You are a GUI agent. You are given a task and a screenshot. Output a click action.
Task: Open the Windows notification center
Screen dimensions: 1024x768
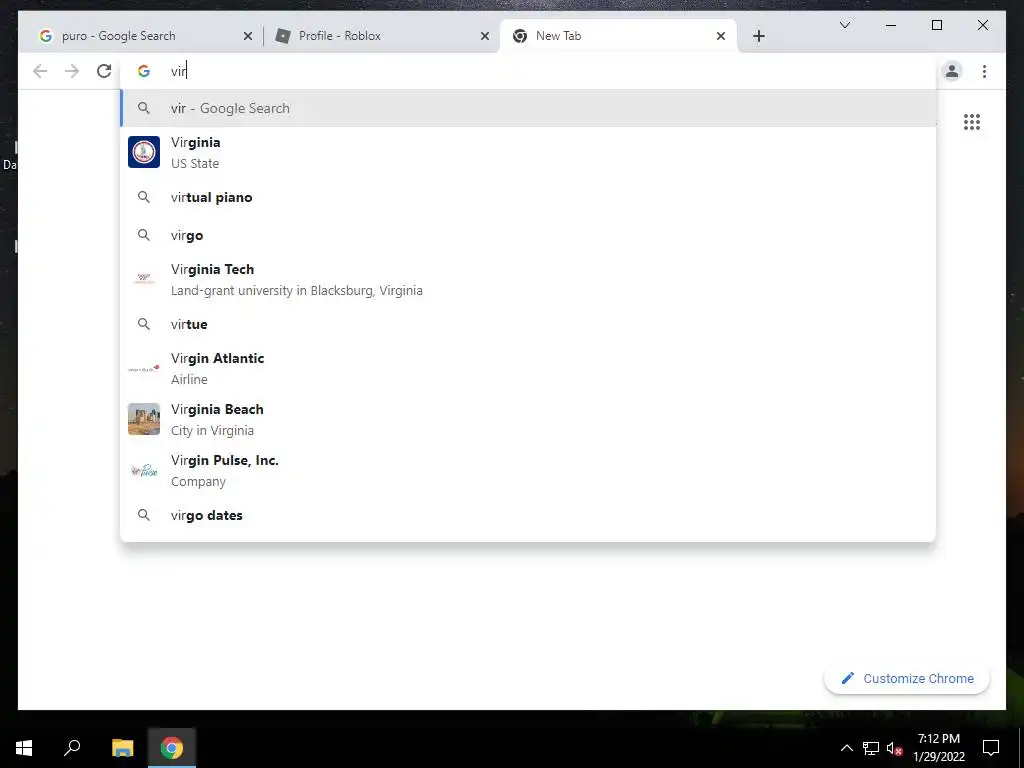pos(991,748)
